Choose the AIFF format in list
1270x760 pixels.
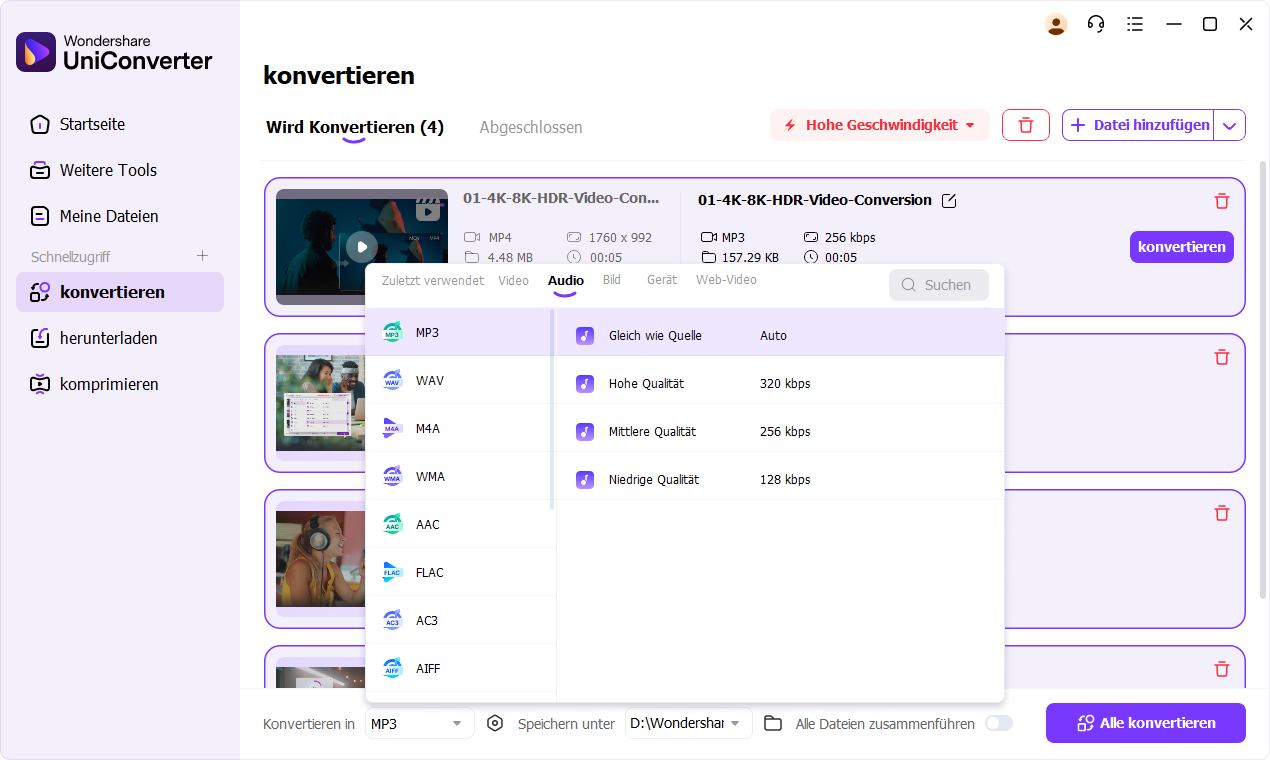coord(459,668)
